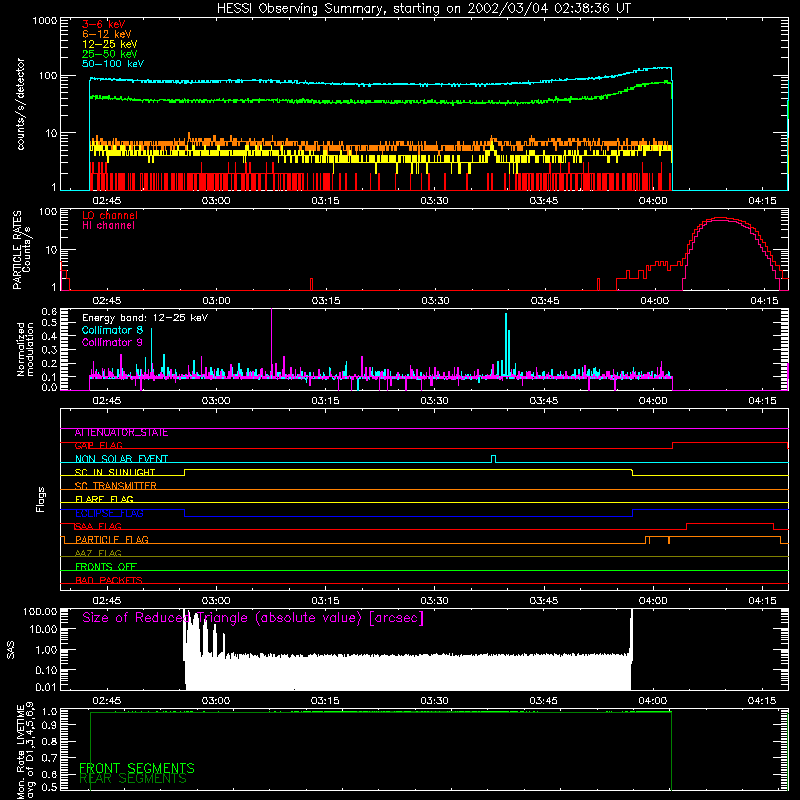Click the Energy band: 12-25 keV label
The image size is (800, 800).
[145, 318]
